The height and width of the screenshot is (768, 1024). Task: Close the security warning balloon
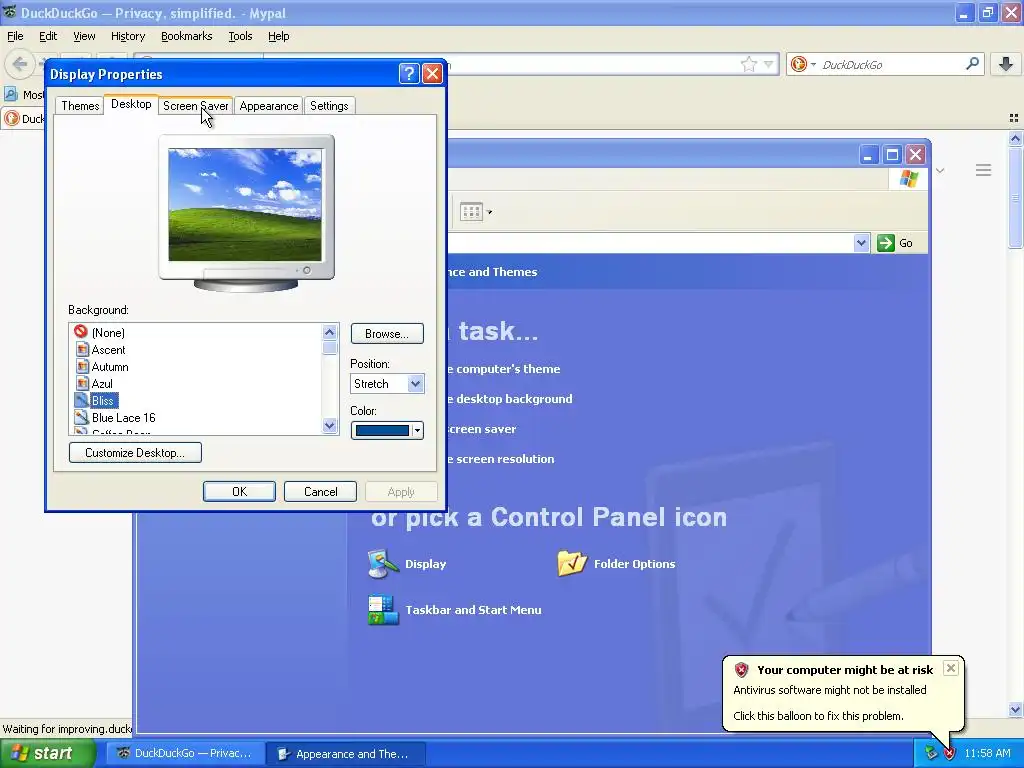point(951,667)
